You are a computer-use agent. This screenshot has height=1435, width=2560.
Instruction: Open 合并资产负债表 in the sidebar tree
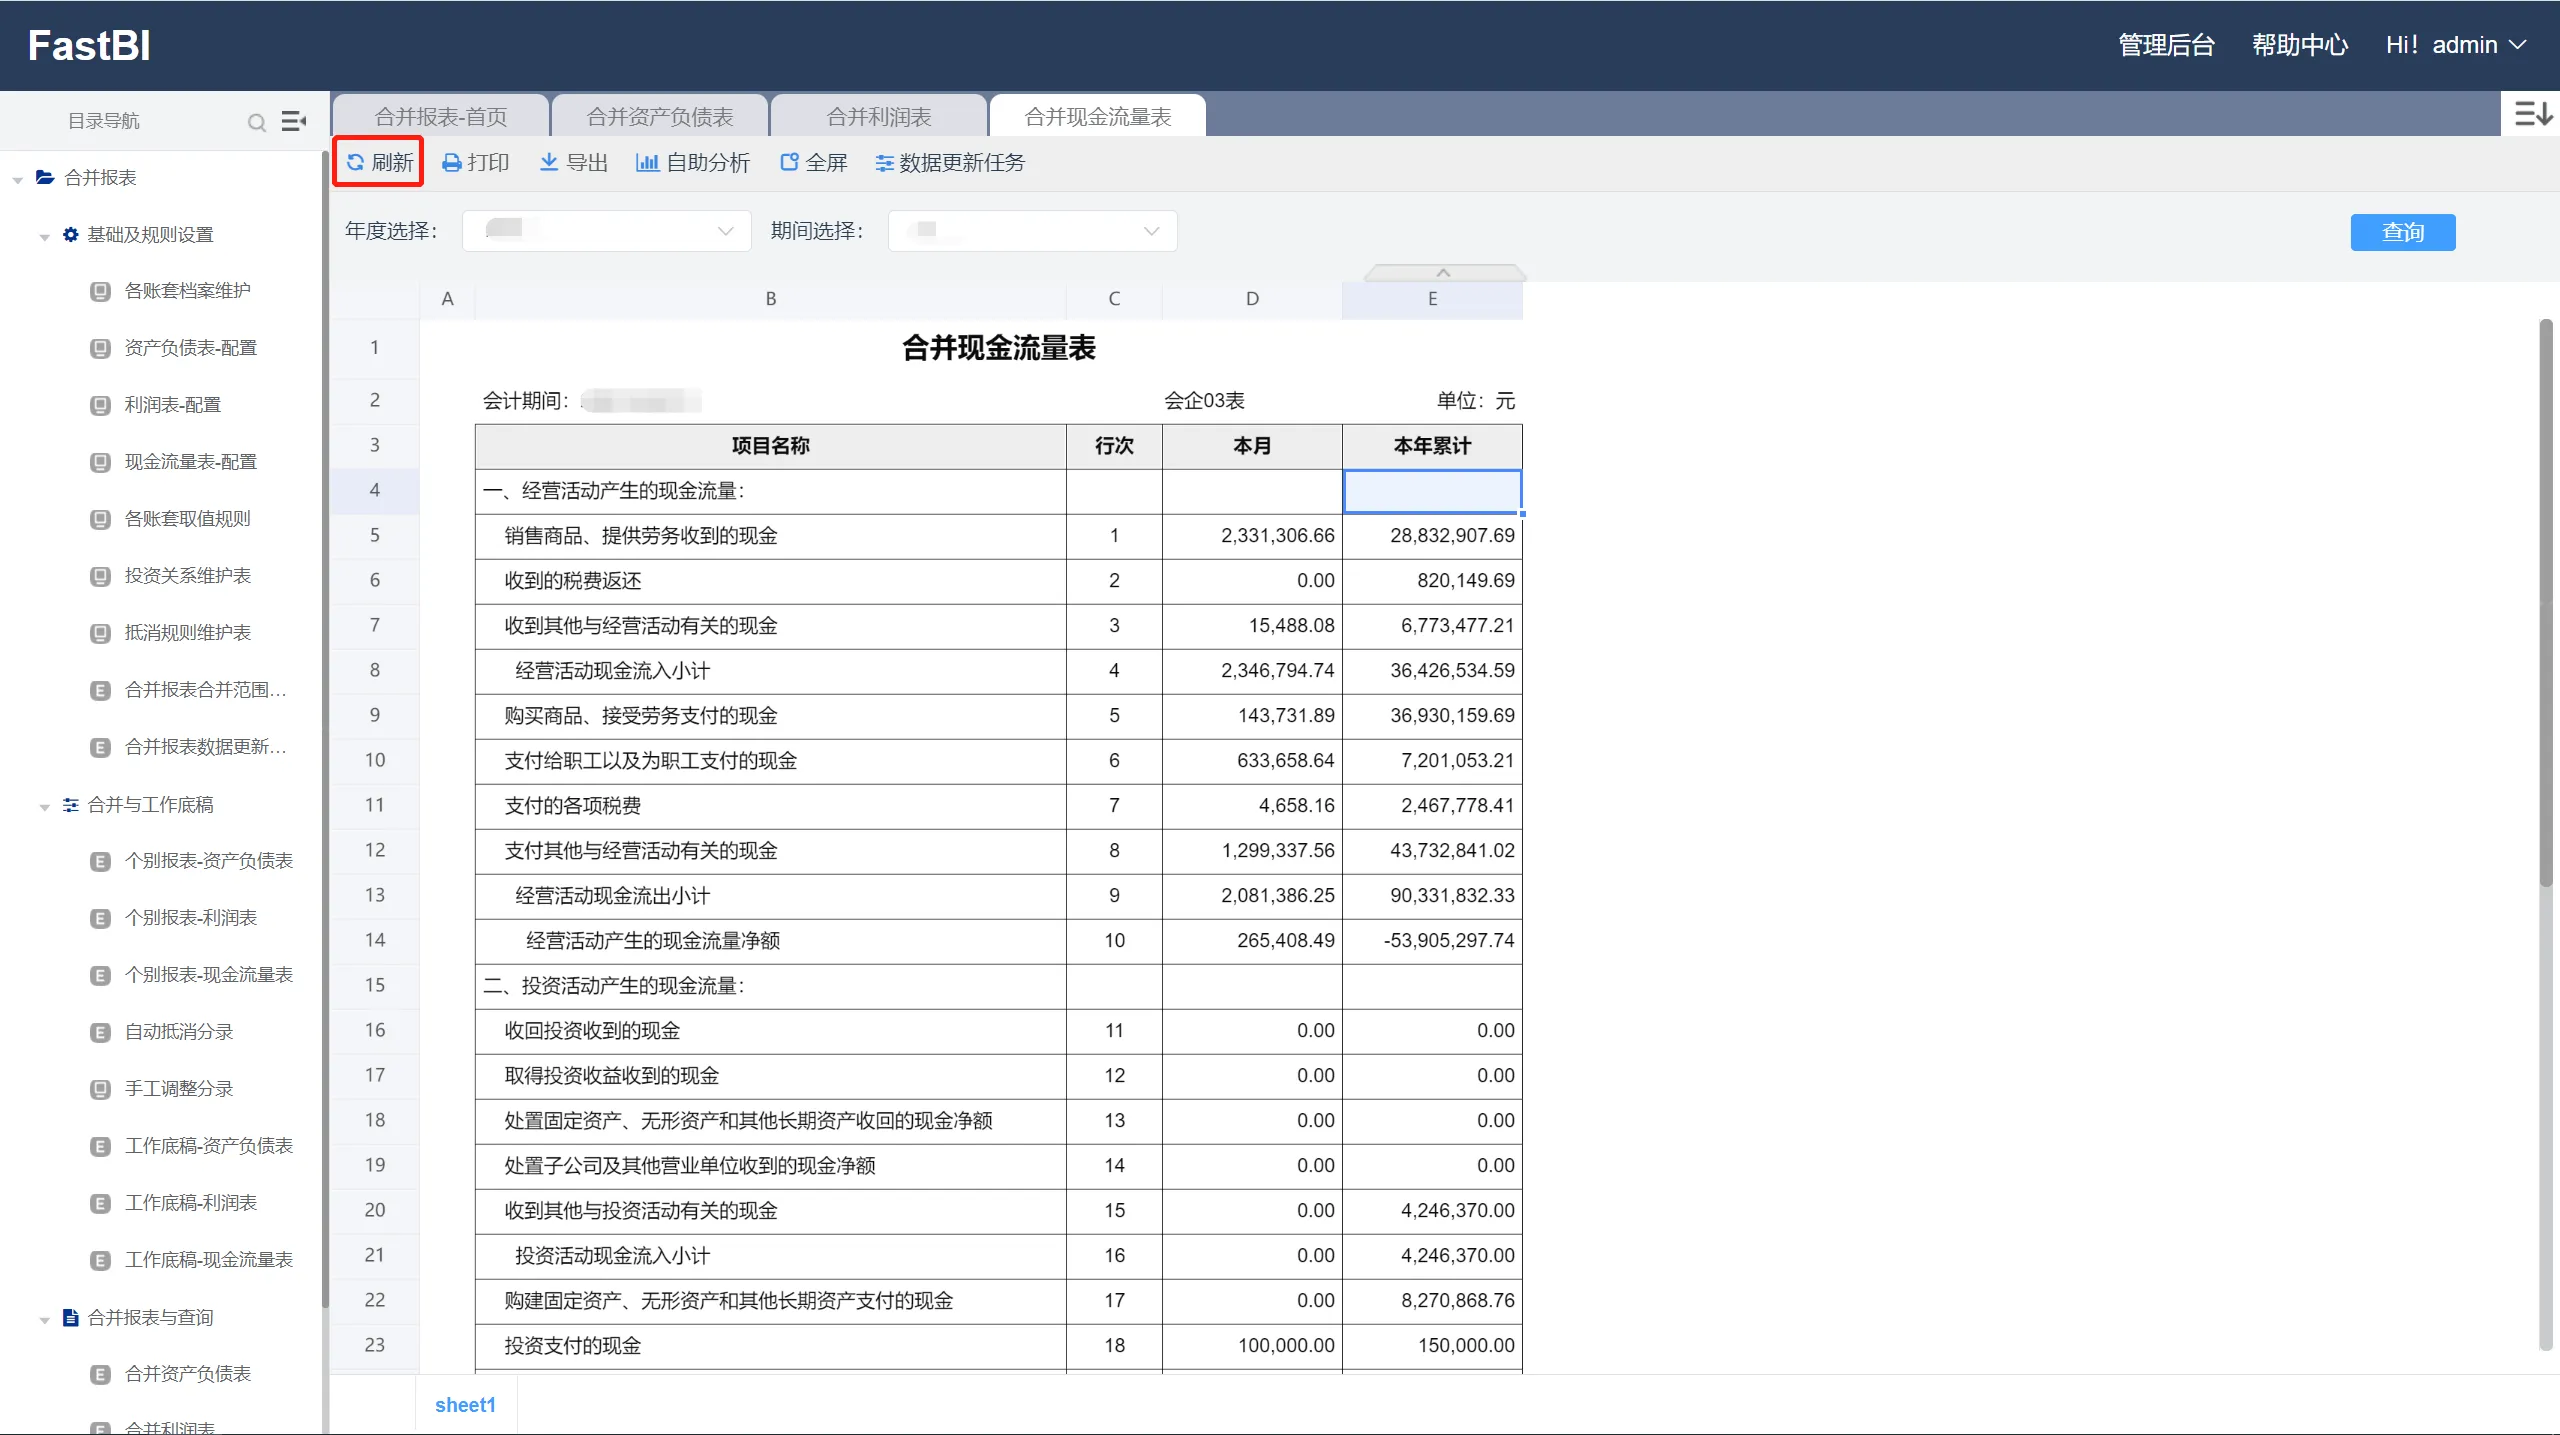(x=188, y=1374)
